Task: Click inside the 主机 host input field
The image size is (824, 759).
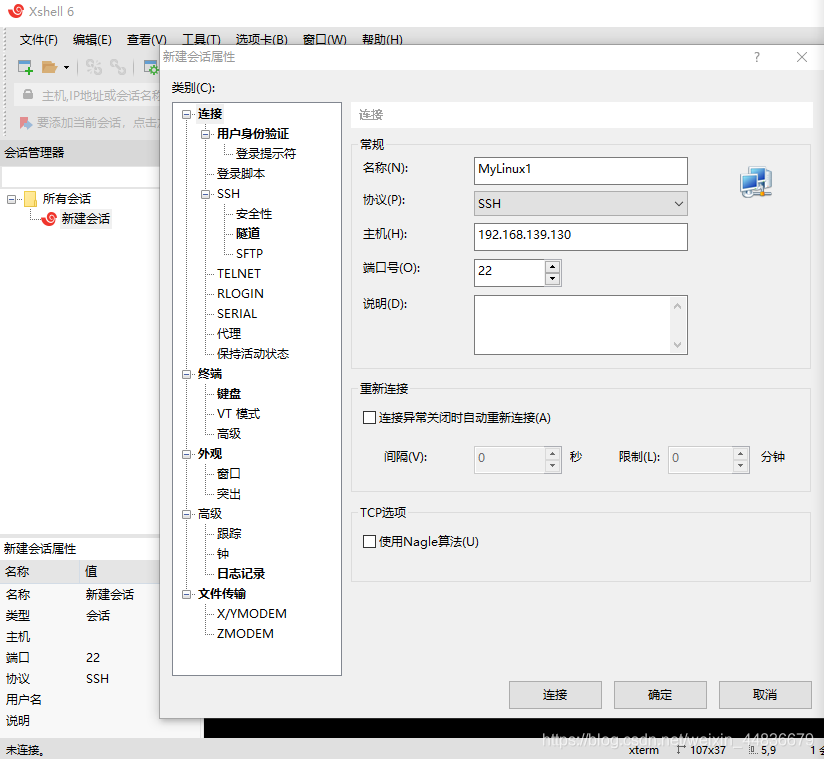Action: tap(580, 237)
